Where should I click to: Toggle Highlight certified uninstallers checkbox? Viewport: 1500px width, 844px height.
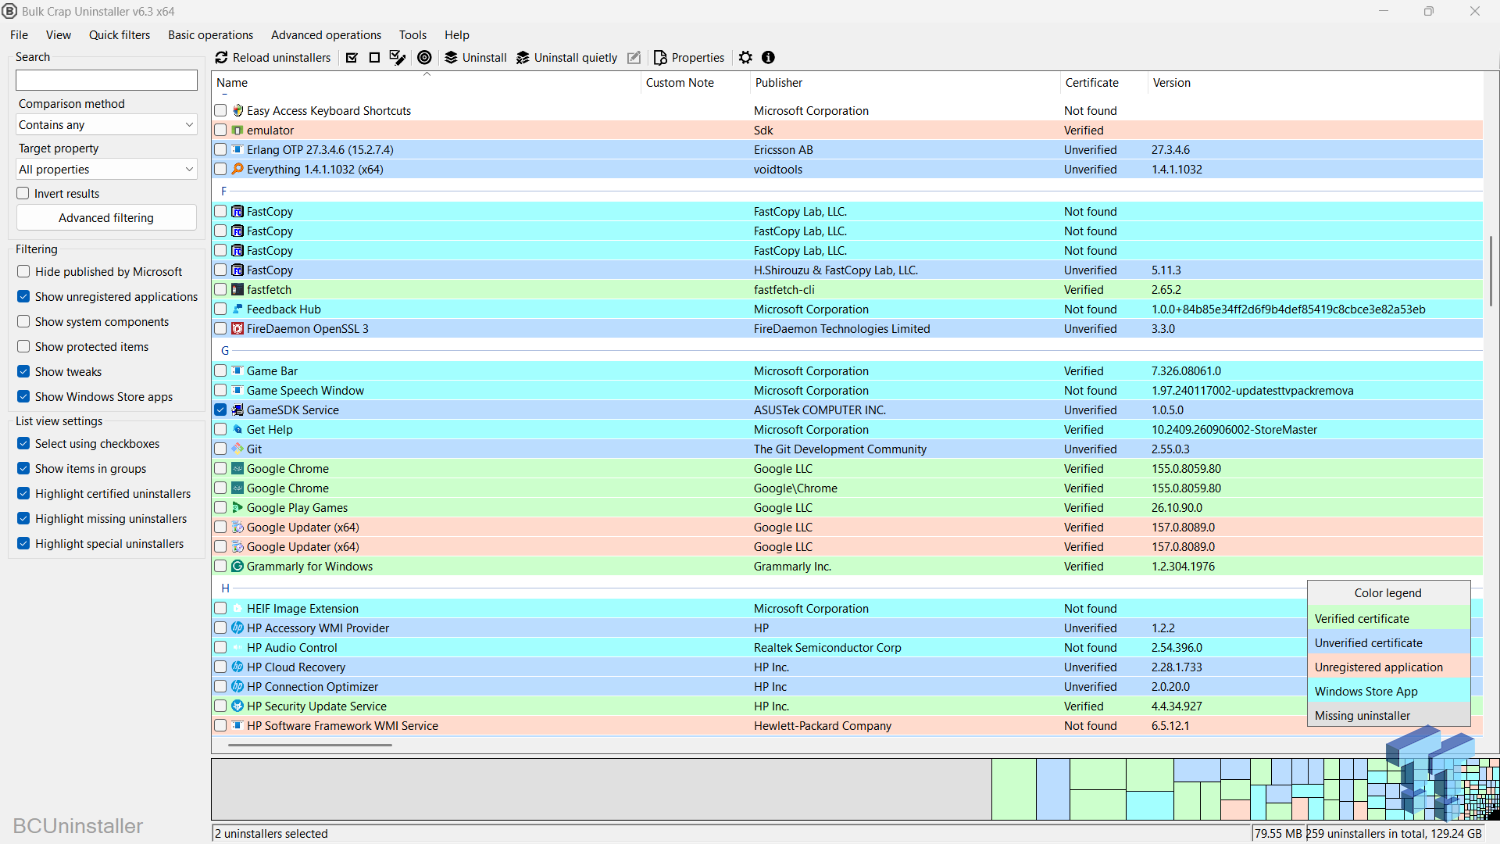coord(23,494)
